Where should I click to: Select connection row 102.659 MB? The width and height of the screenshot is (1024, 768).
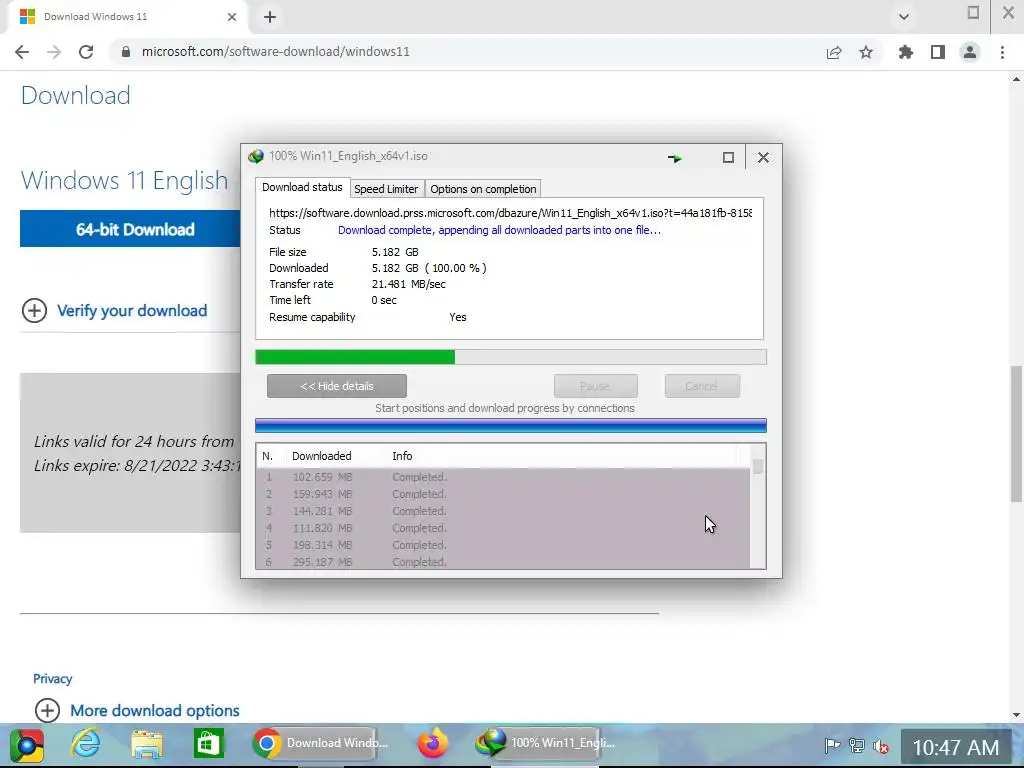[503, 477]
